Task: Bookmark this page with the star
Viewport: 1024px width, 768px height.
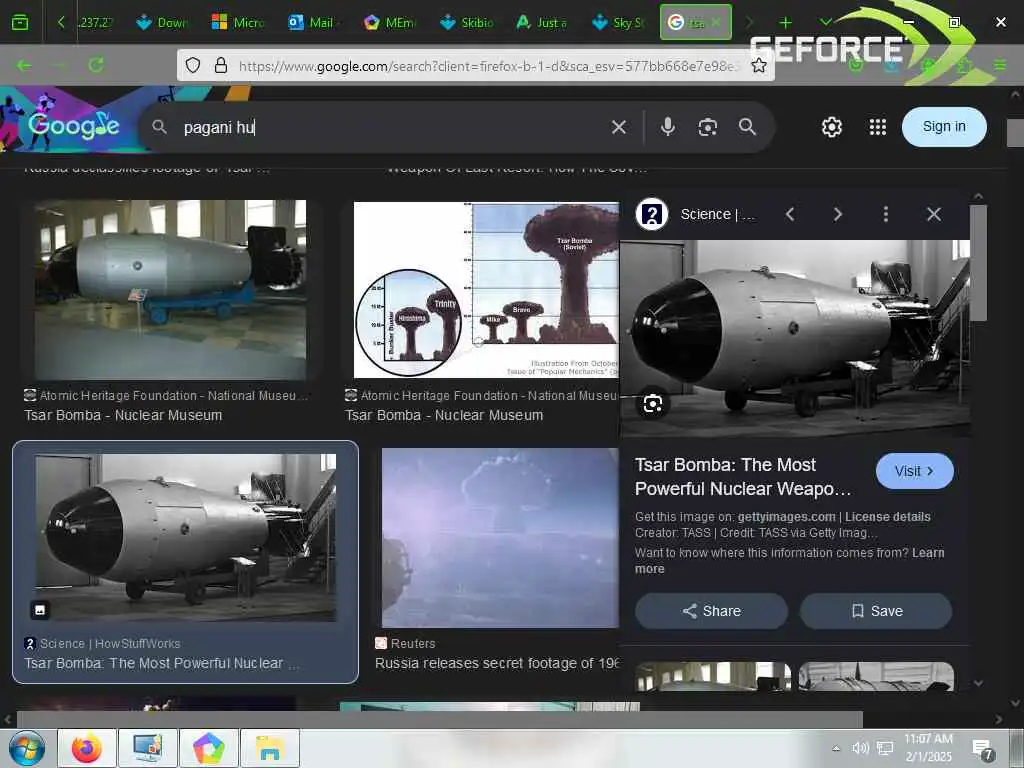Action: (x=758, y=65)
